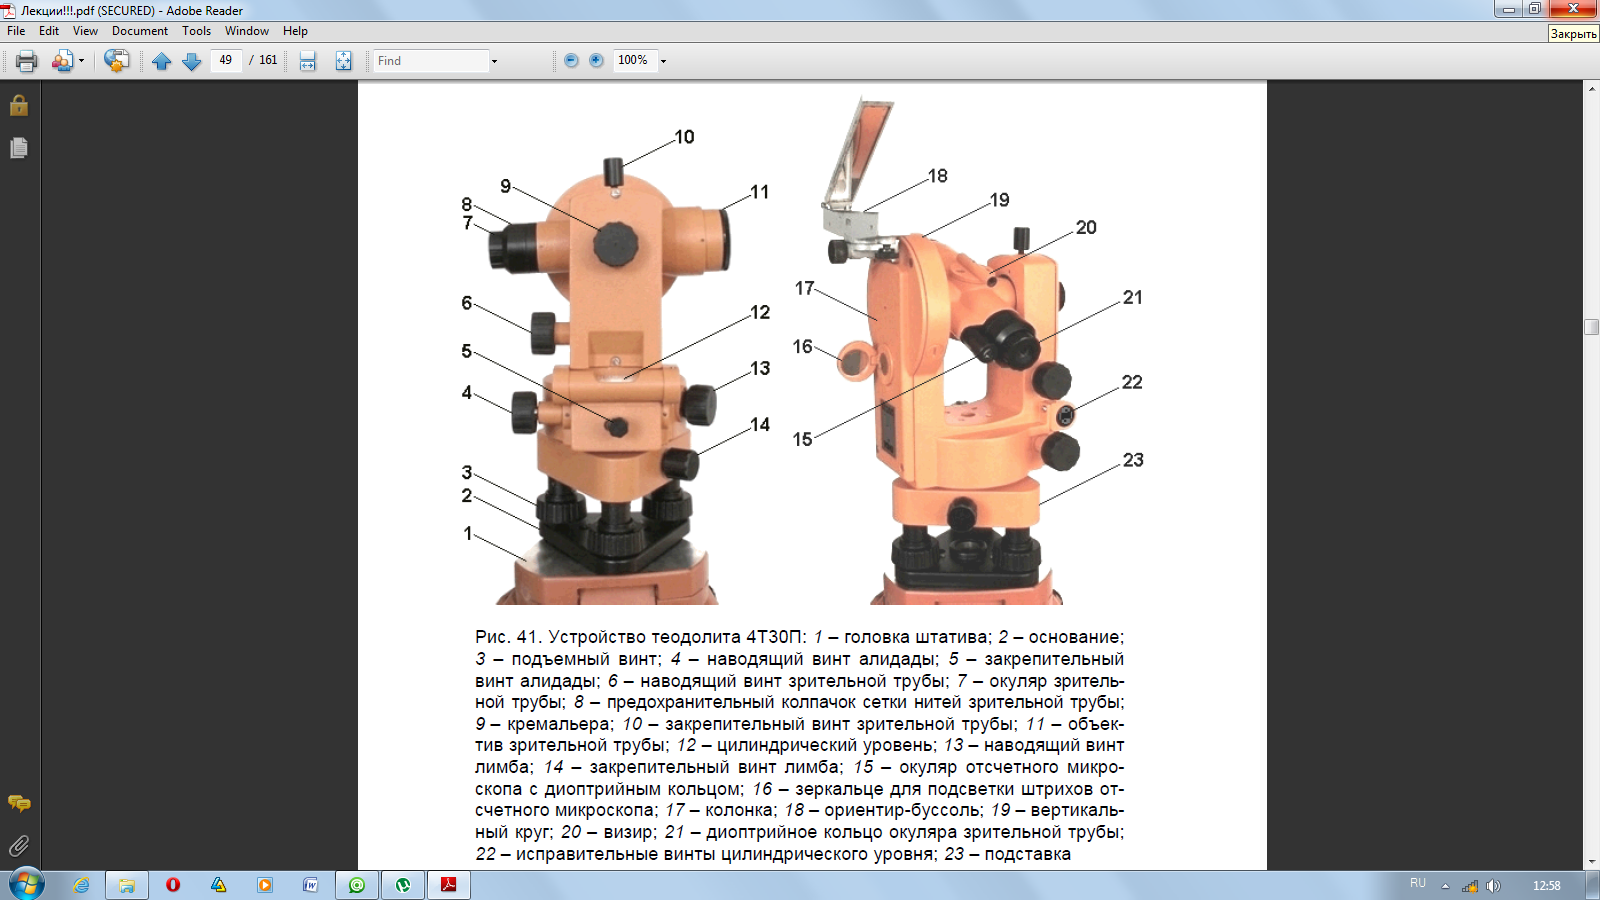
Task: Launch Internet Explorer from taskbar
Action: click(x=81, y=885)
